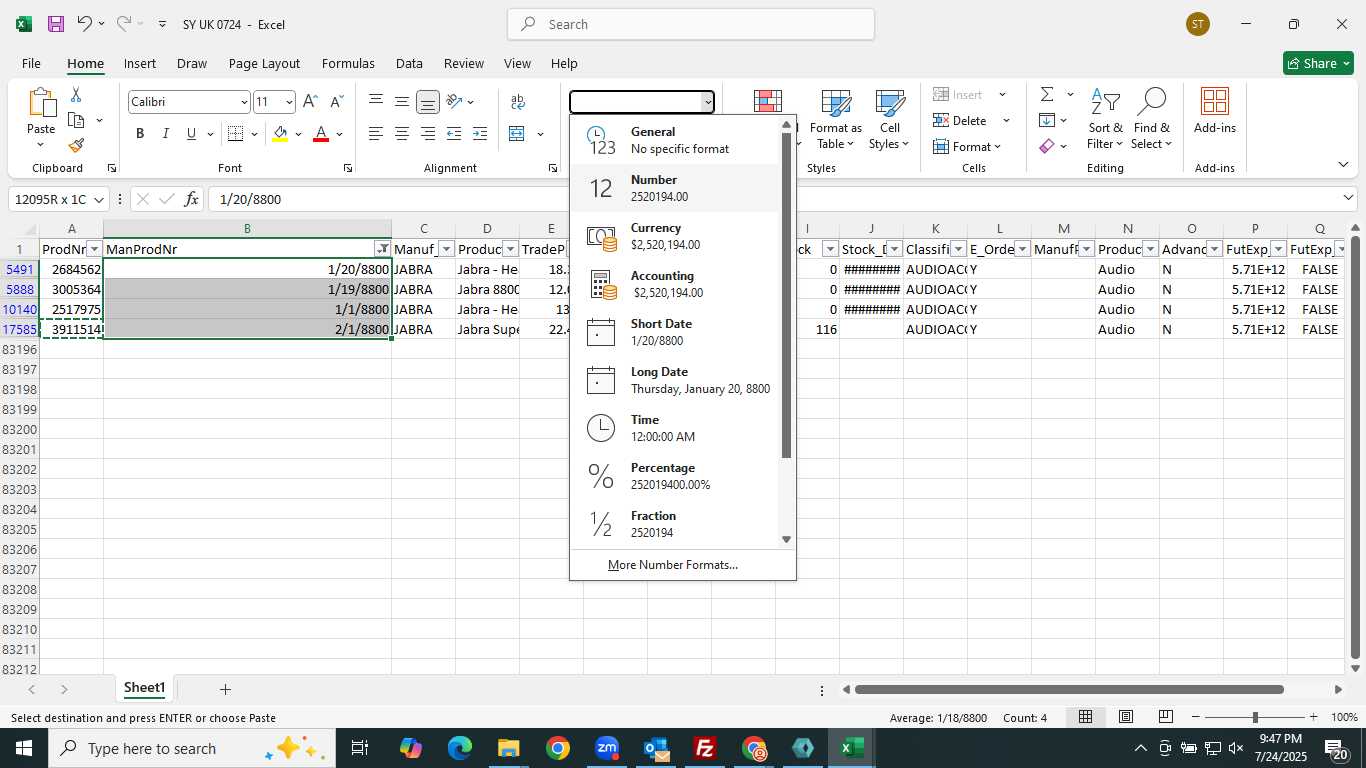The height and width of the screenshot is (768, 1366).
Task: Open the Calibri font name dropdown
Action: 243,102
